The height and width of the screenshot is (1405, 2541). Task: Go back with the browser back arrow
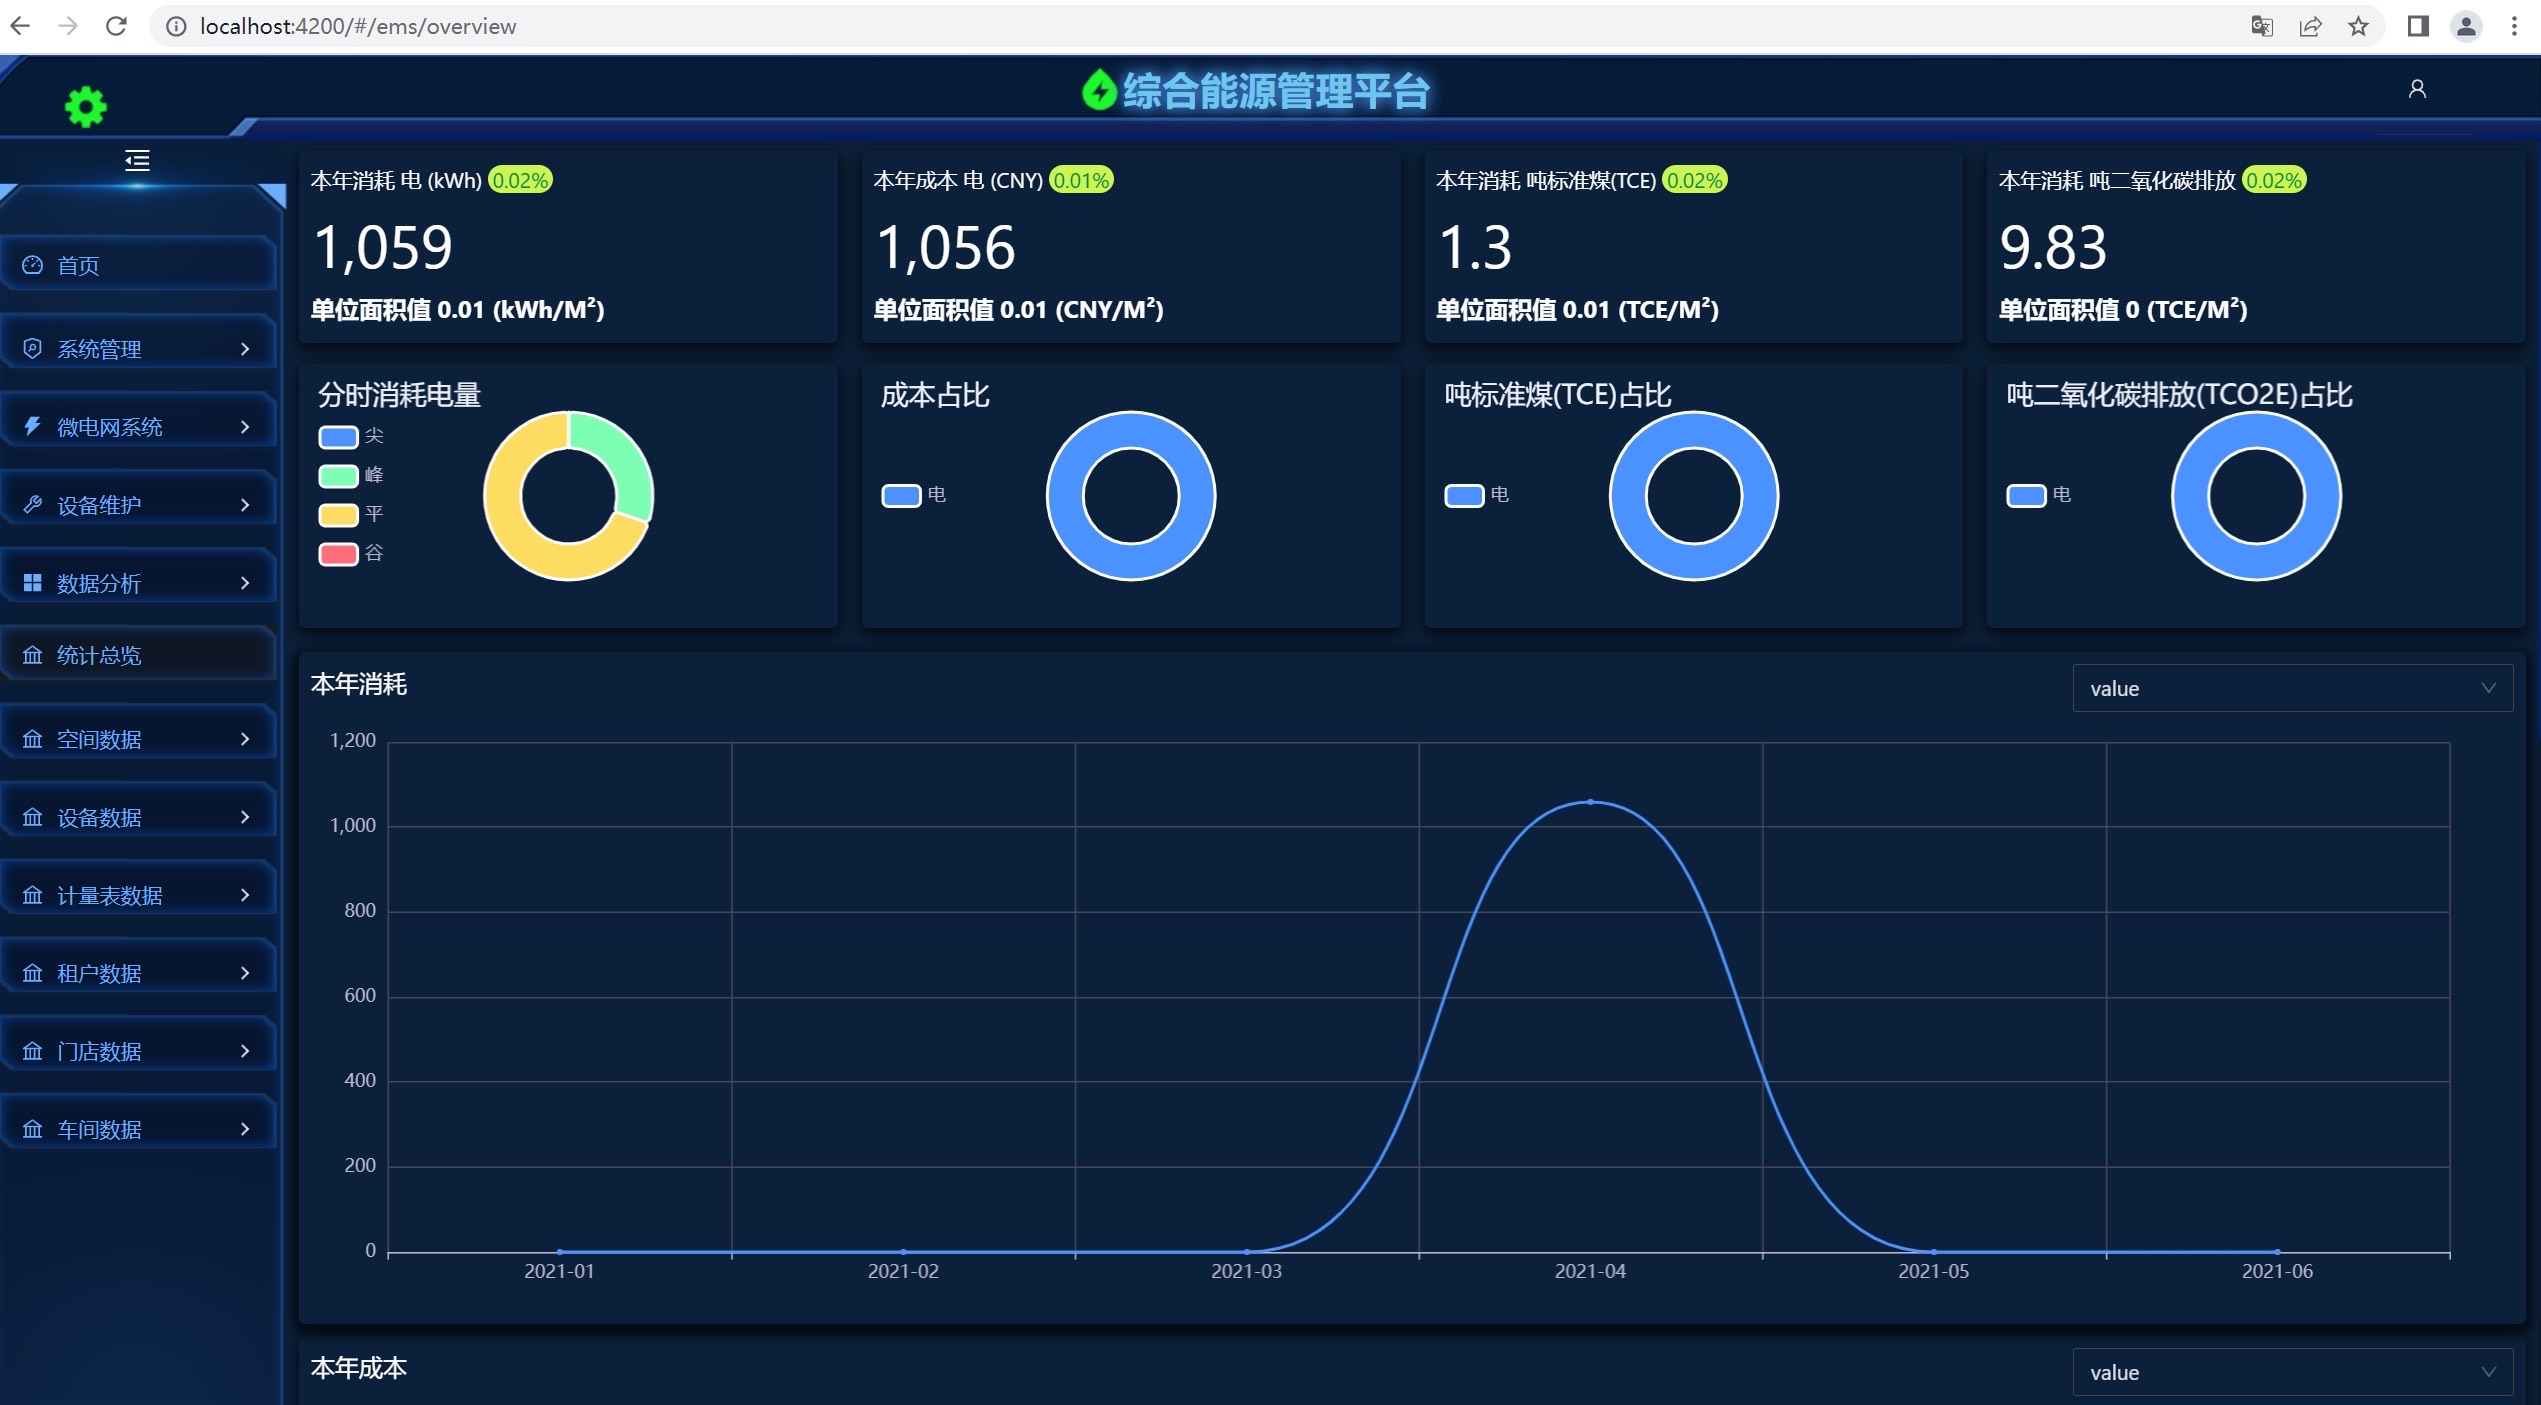tap(20, 26)
